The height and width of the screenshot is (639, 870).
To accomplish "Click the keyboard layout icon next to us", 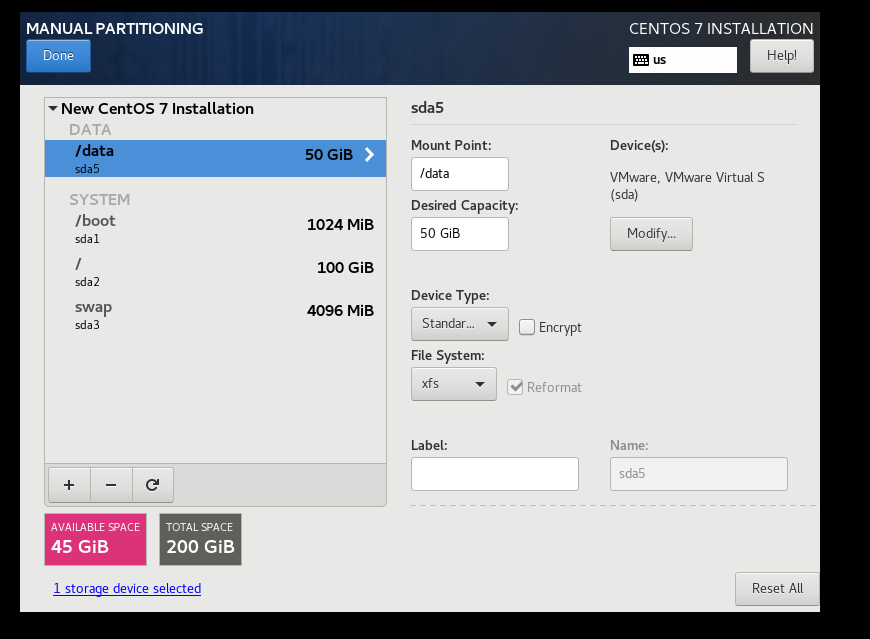I will 641,60.
